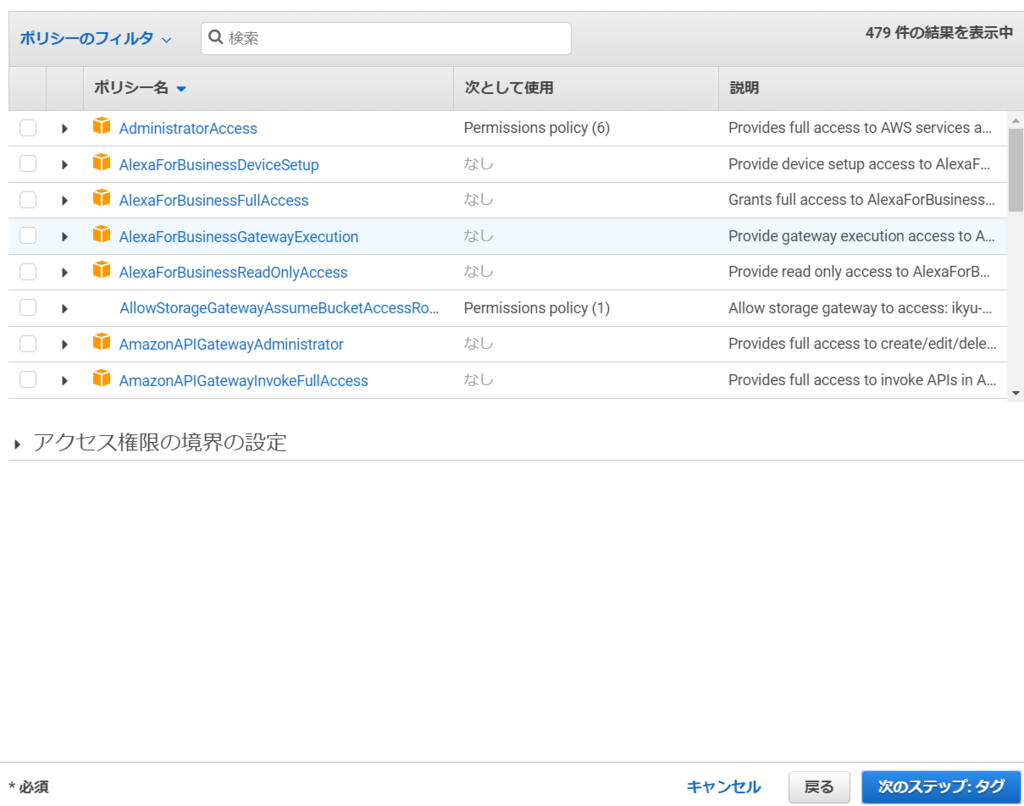Expand the AllowStorageGatewayAssumeBucketAccessRo... row
The height and width of the screenshot is (806, 1024).
[x=65, y=308]
